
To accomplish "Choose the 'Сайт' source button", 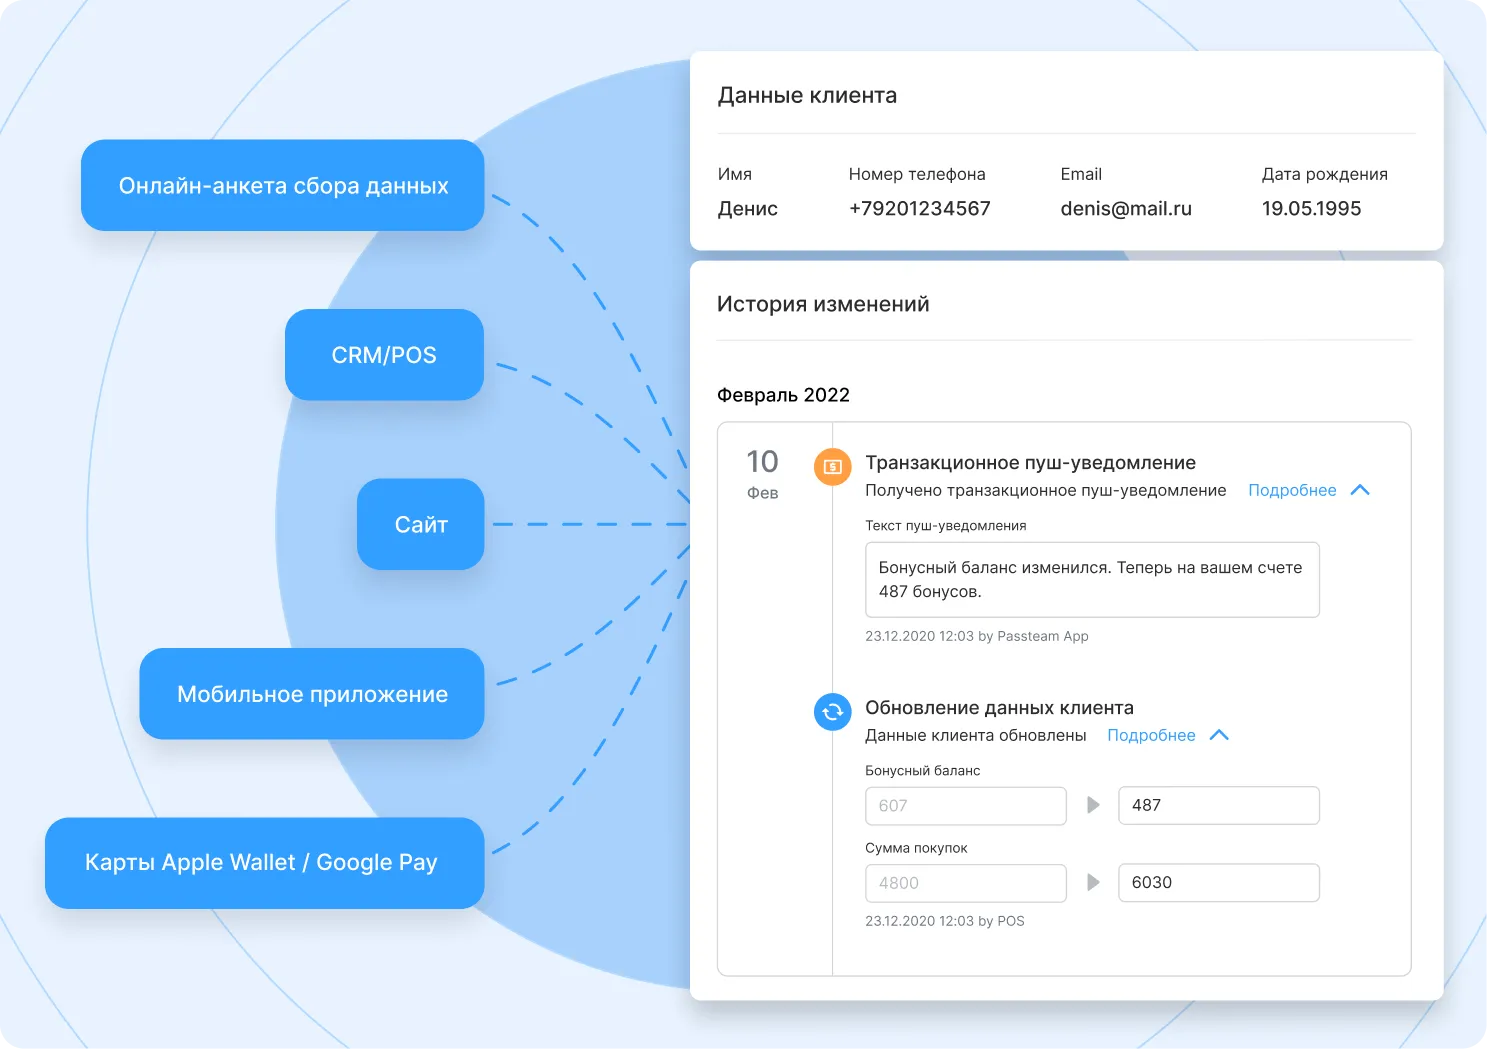I will (421, 525).
